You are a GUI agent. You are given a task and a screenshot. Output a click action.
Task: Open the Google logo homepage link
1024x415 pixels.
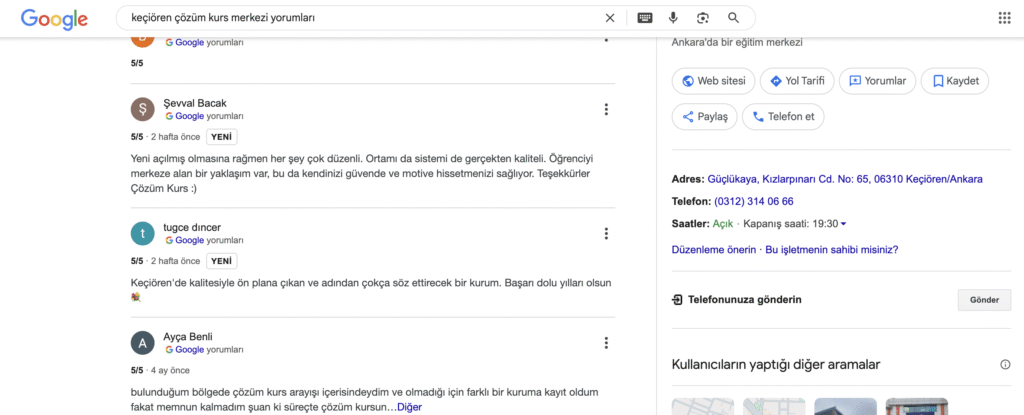point(54,18)
